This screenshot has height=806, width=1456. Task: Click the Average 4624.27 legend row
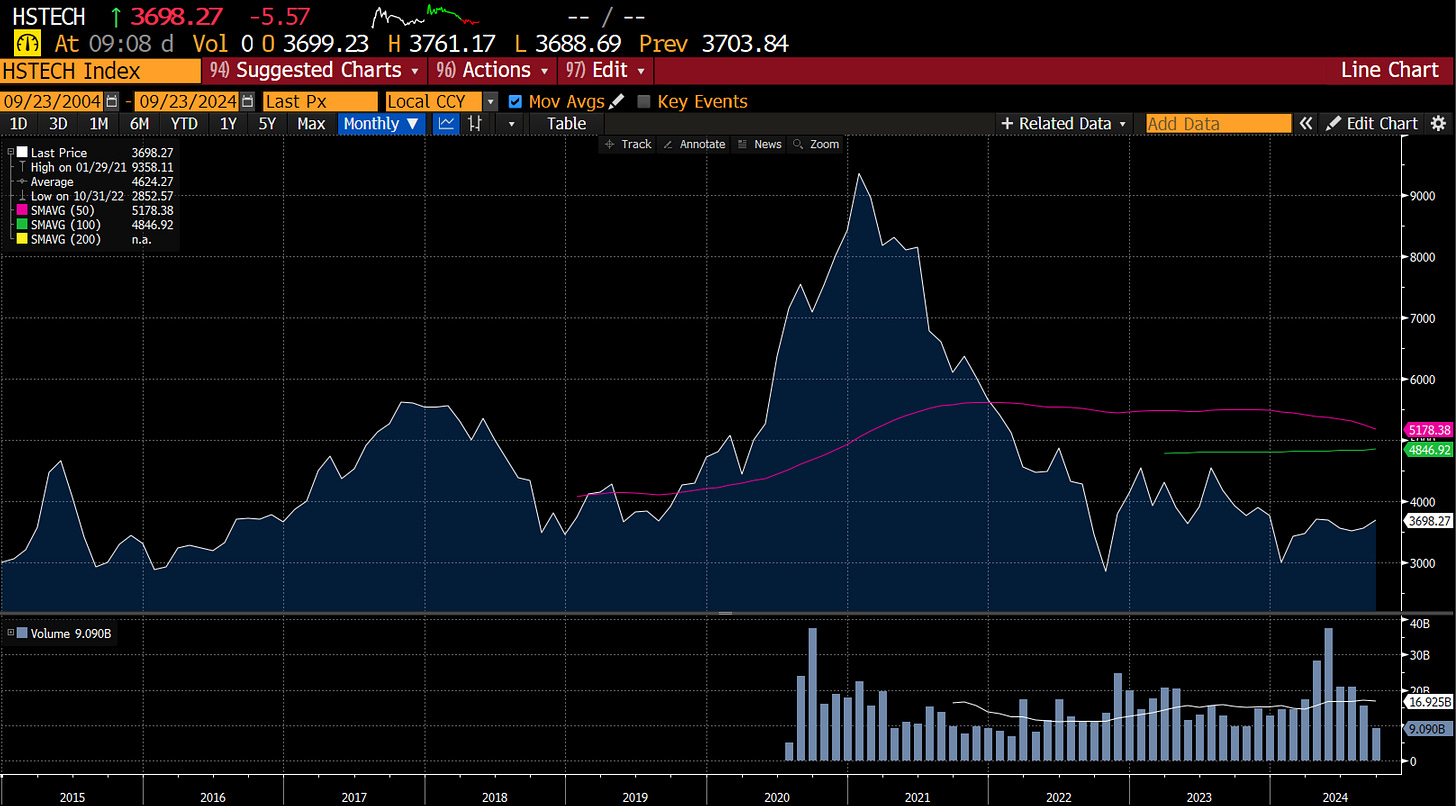pos(95,182)
